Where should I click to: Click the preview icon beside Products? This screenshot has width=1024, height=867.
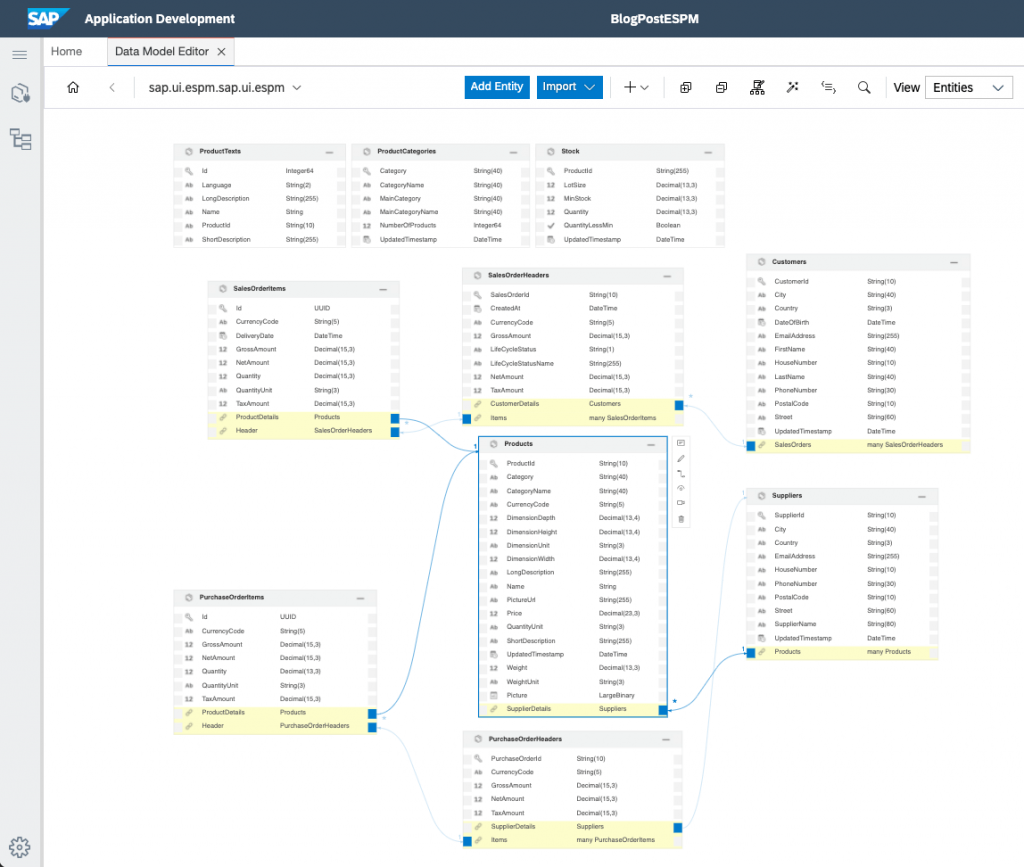pyautogui.click(x=681, y=488)
